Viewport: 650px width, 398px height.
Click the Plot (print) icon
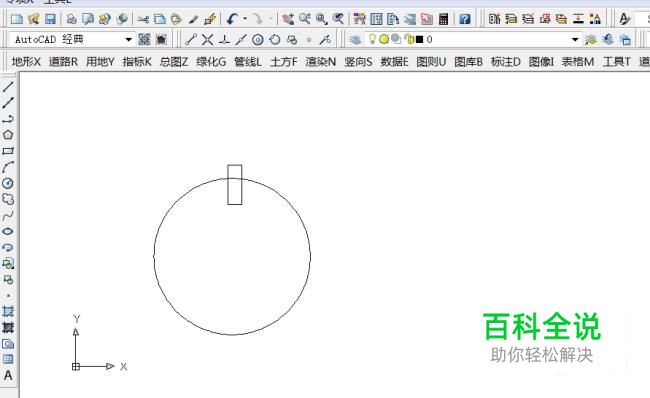pyautogui.click(x=72, y=19)
